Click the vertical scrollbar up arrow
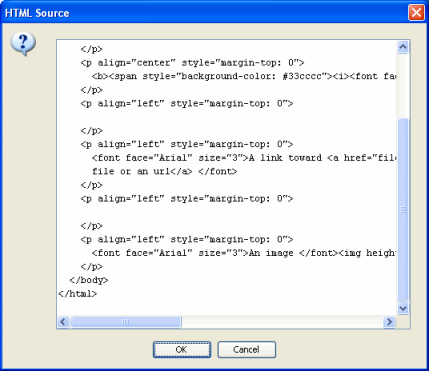Image resolution: width=429 pixels, height=371 pixels. 403,47
